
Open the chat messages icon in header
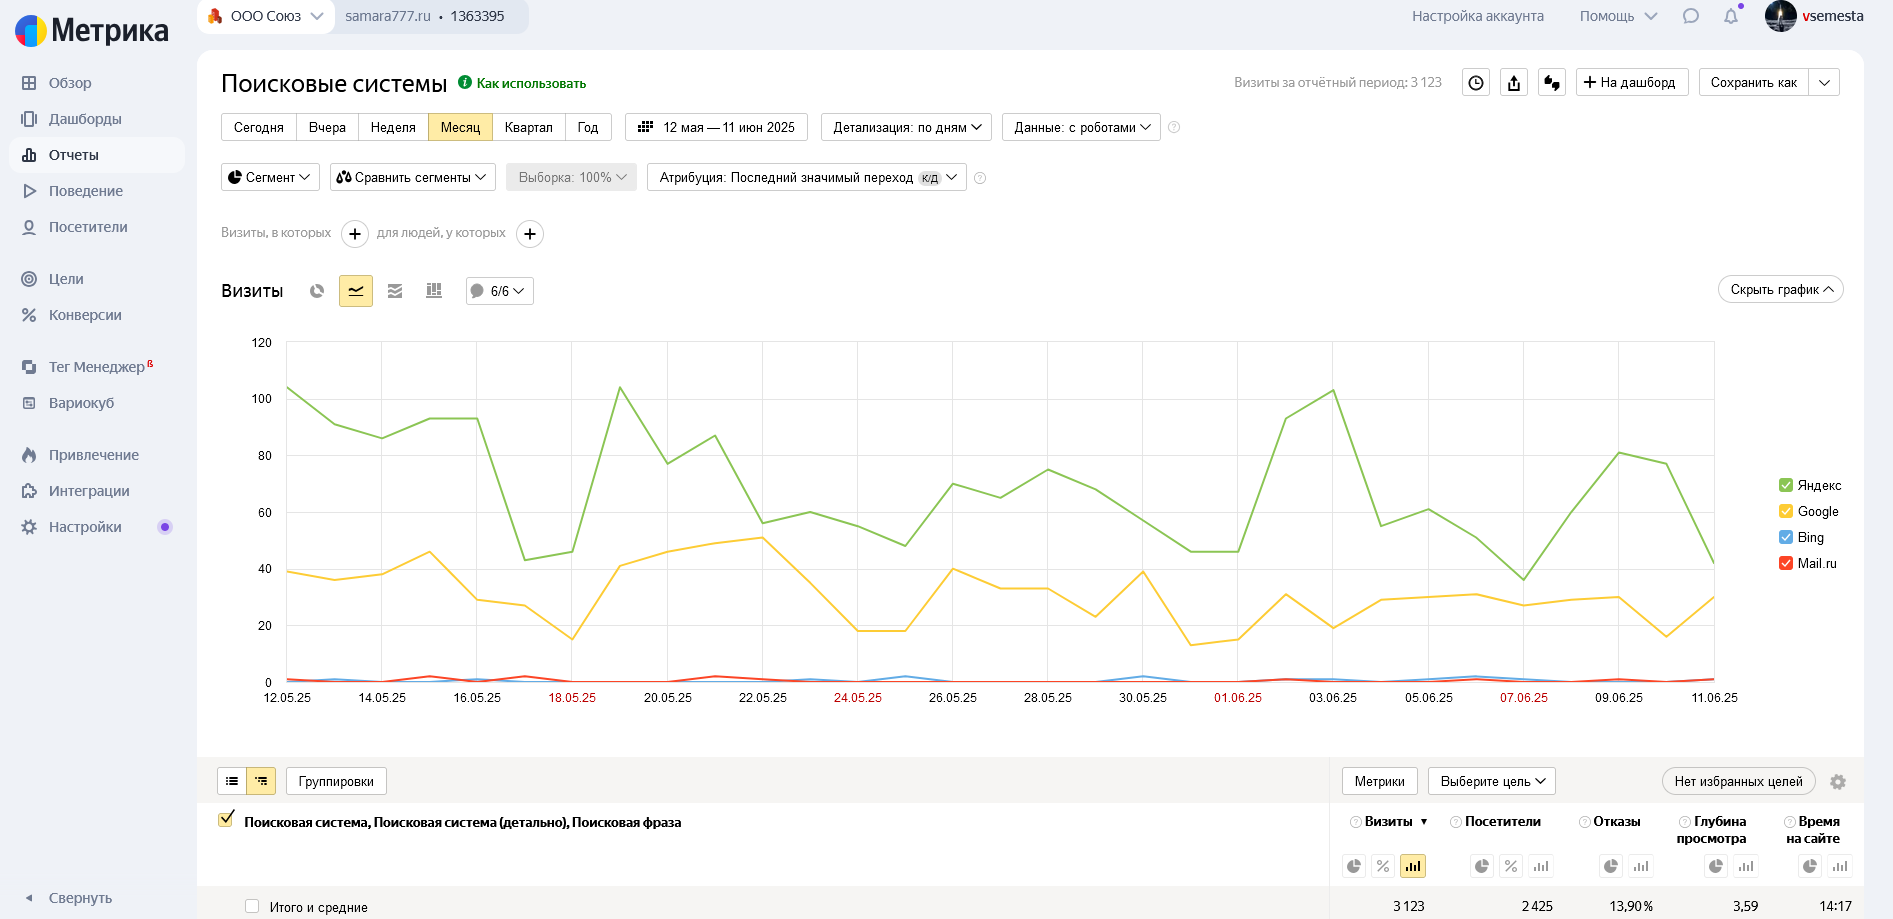click(x=1691, y=16)
